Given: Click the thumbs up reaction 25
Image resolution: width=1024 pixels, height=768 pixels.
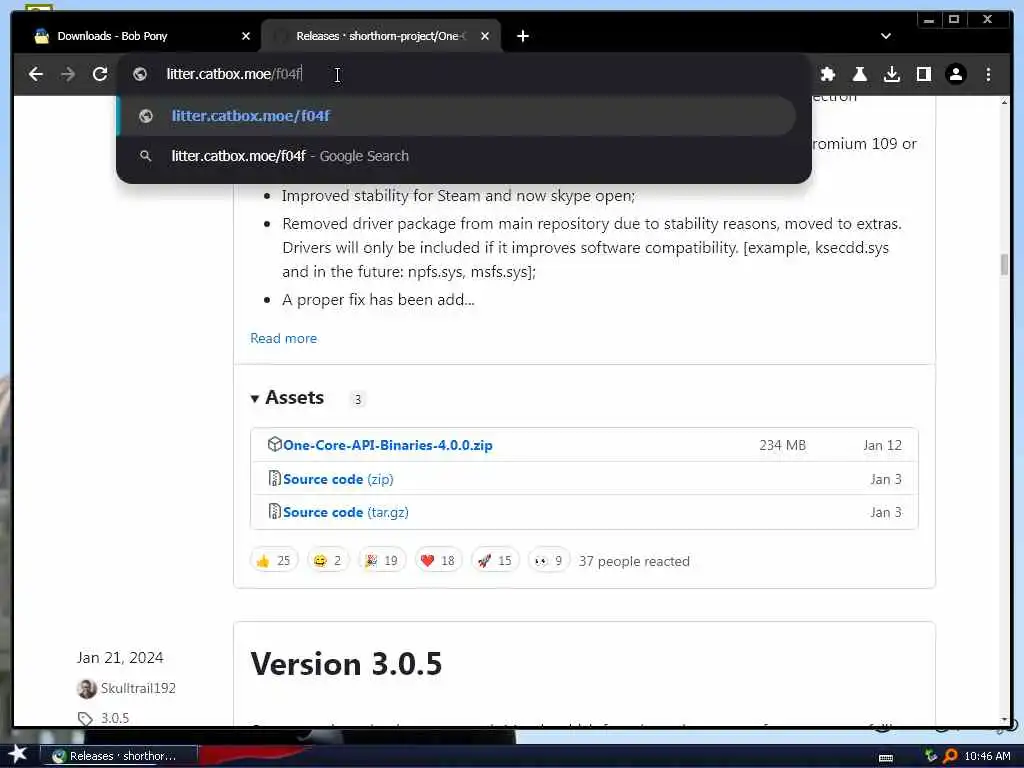Looking at the screenshot, I should pos(274,560).
